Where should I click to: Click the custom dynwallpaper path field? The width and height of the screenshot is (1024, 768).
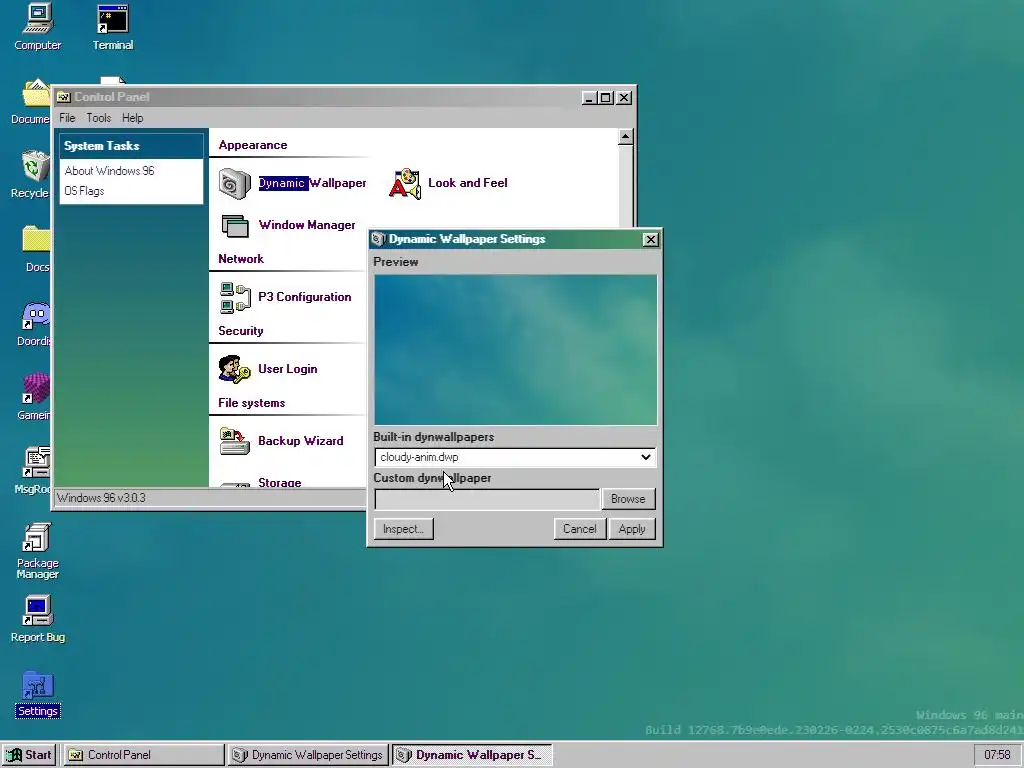487,499
